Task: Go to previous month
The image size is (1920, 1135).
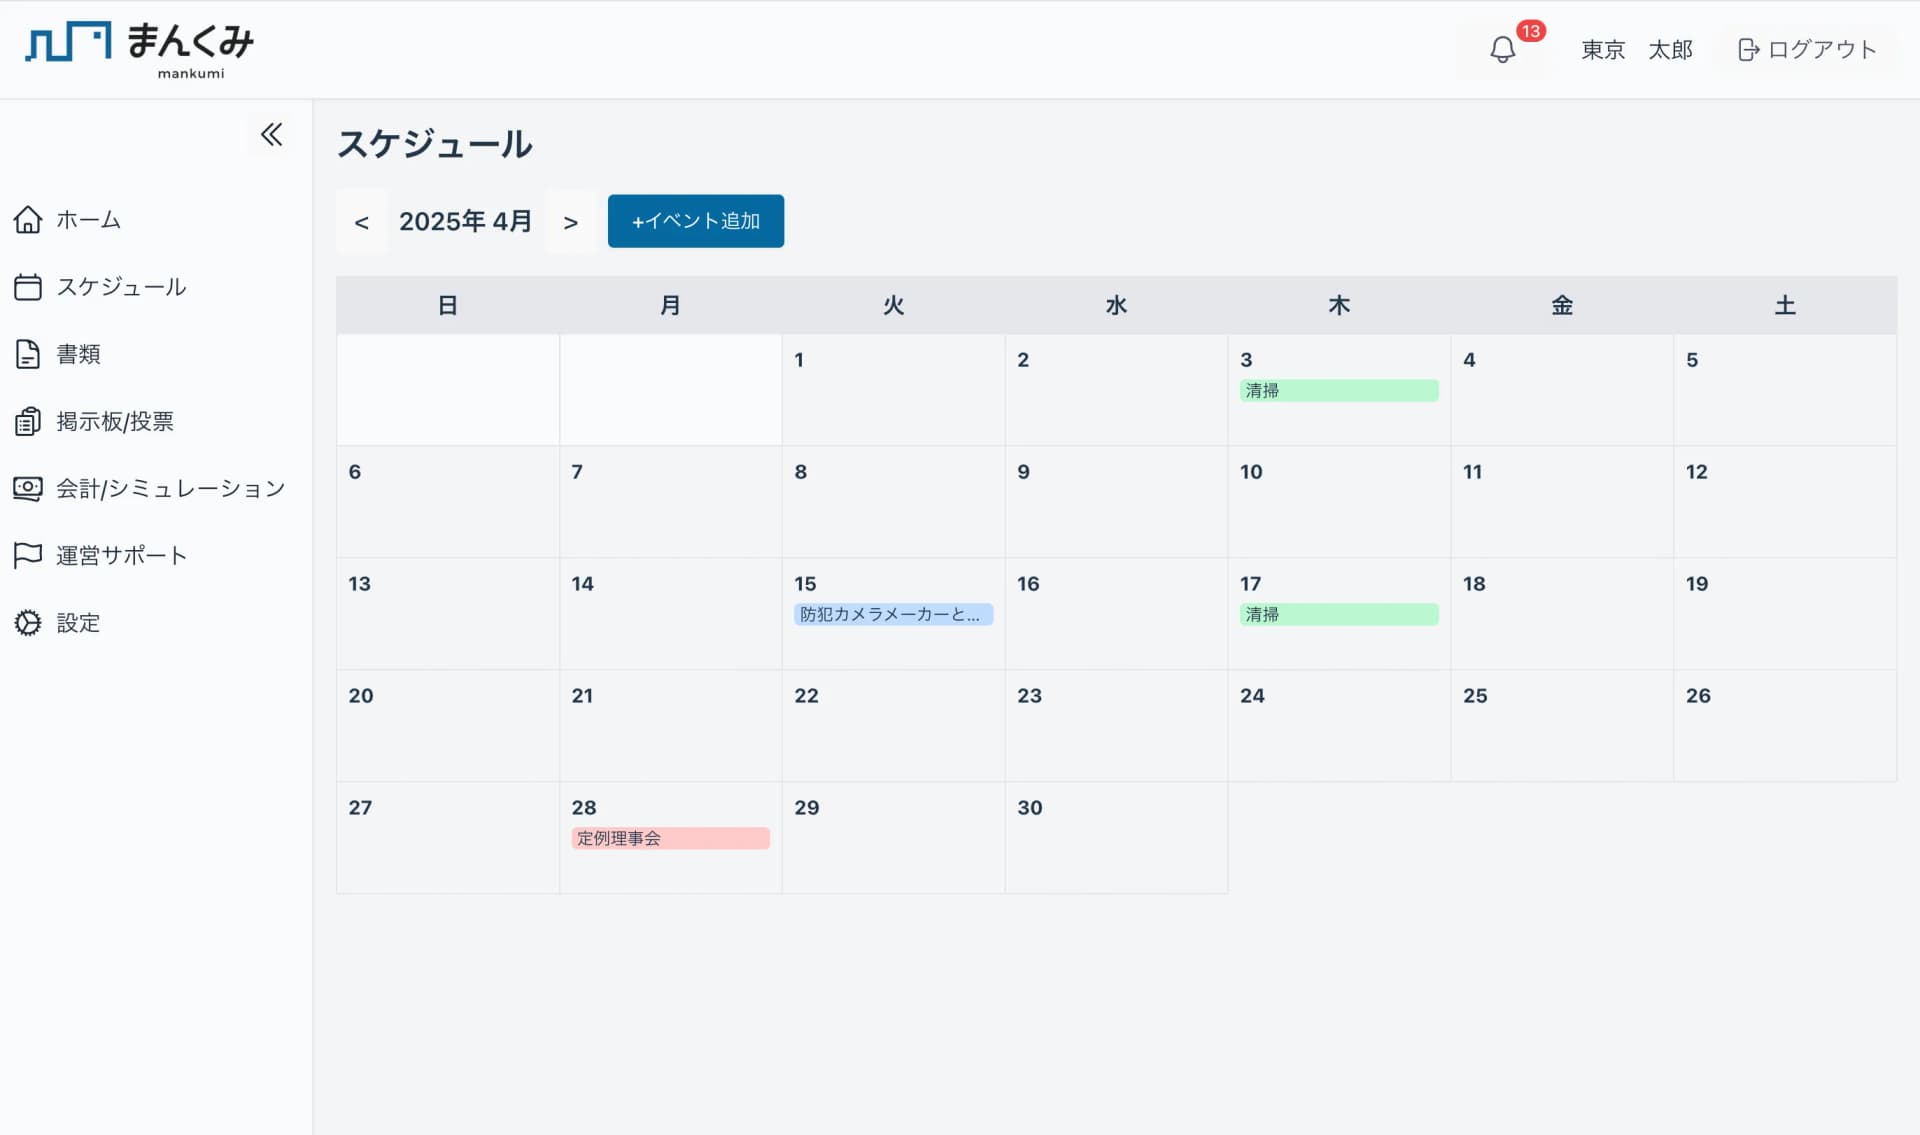Action: click(x=361, y=222)
